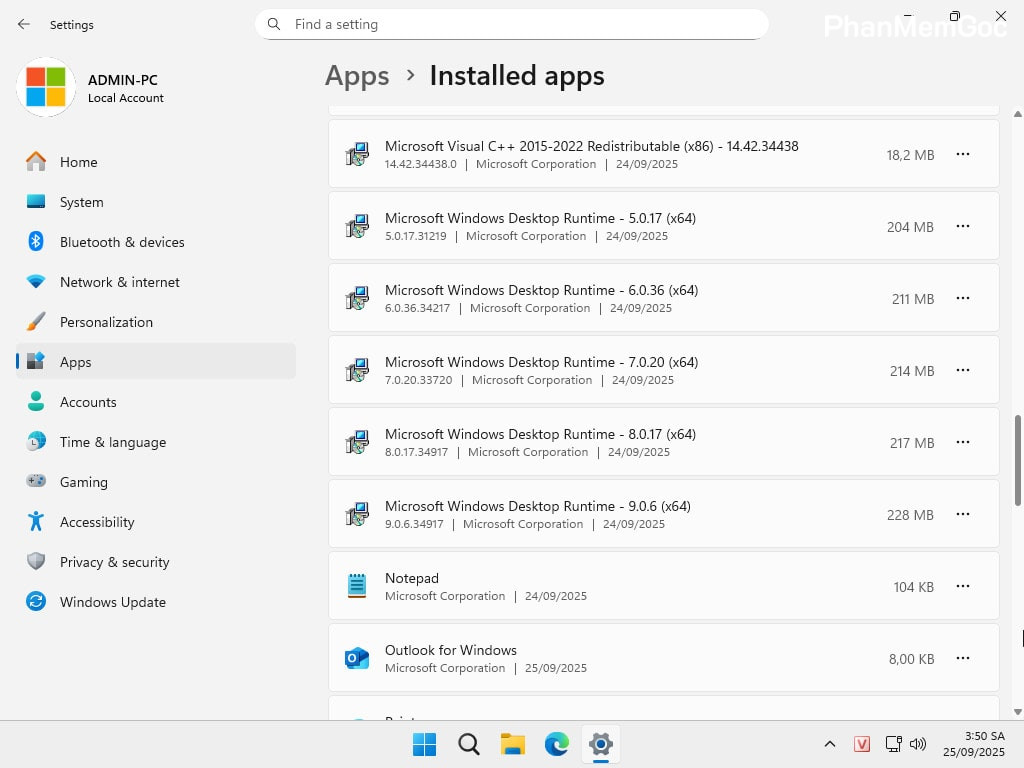Click the 104 KB size of Notepad
This screenshot has width=1024, height=768.
click(x=913, y=586)
